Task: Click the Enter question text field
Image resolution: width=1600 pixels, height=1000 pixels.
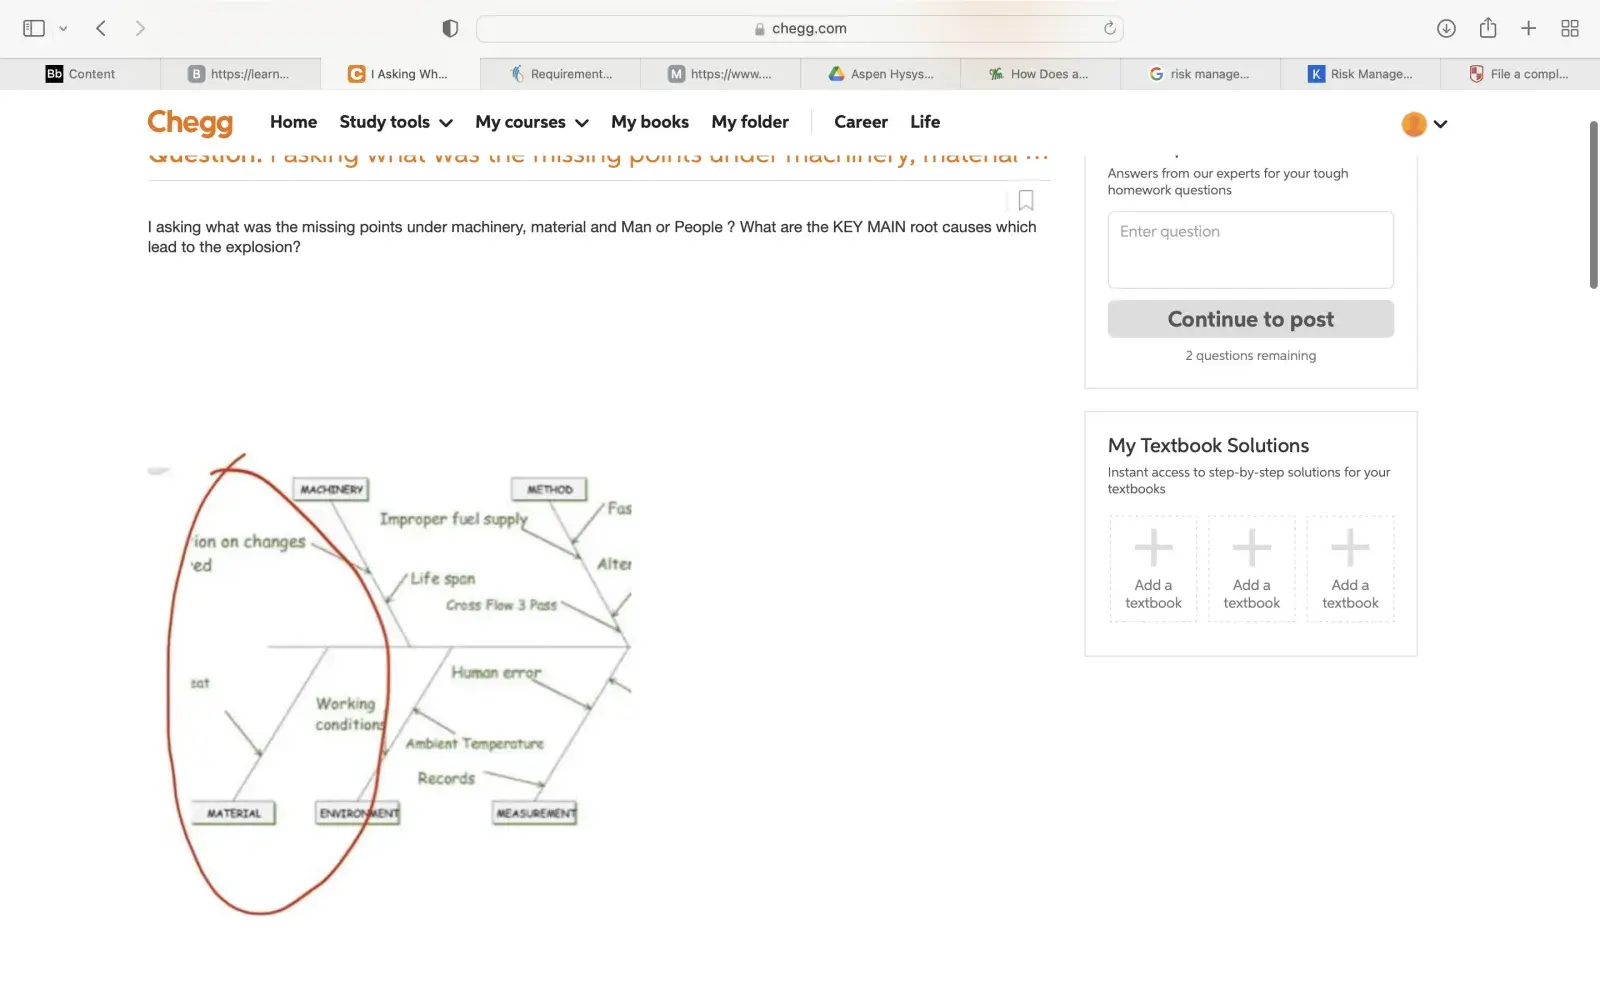Action: point(1250,250)
